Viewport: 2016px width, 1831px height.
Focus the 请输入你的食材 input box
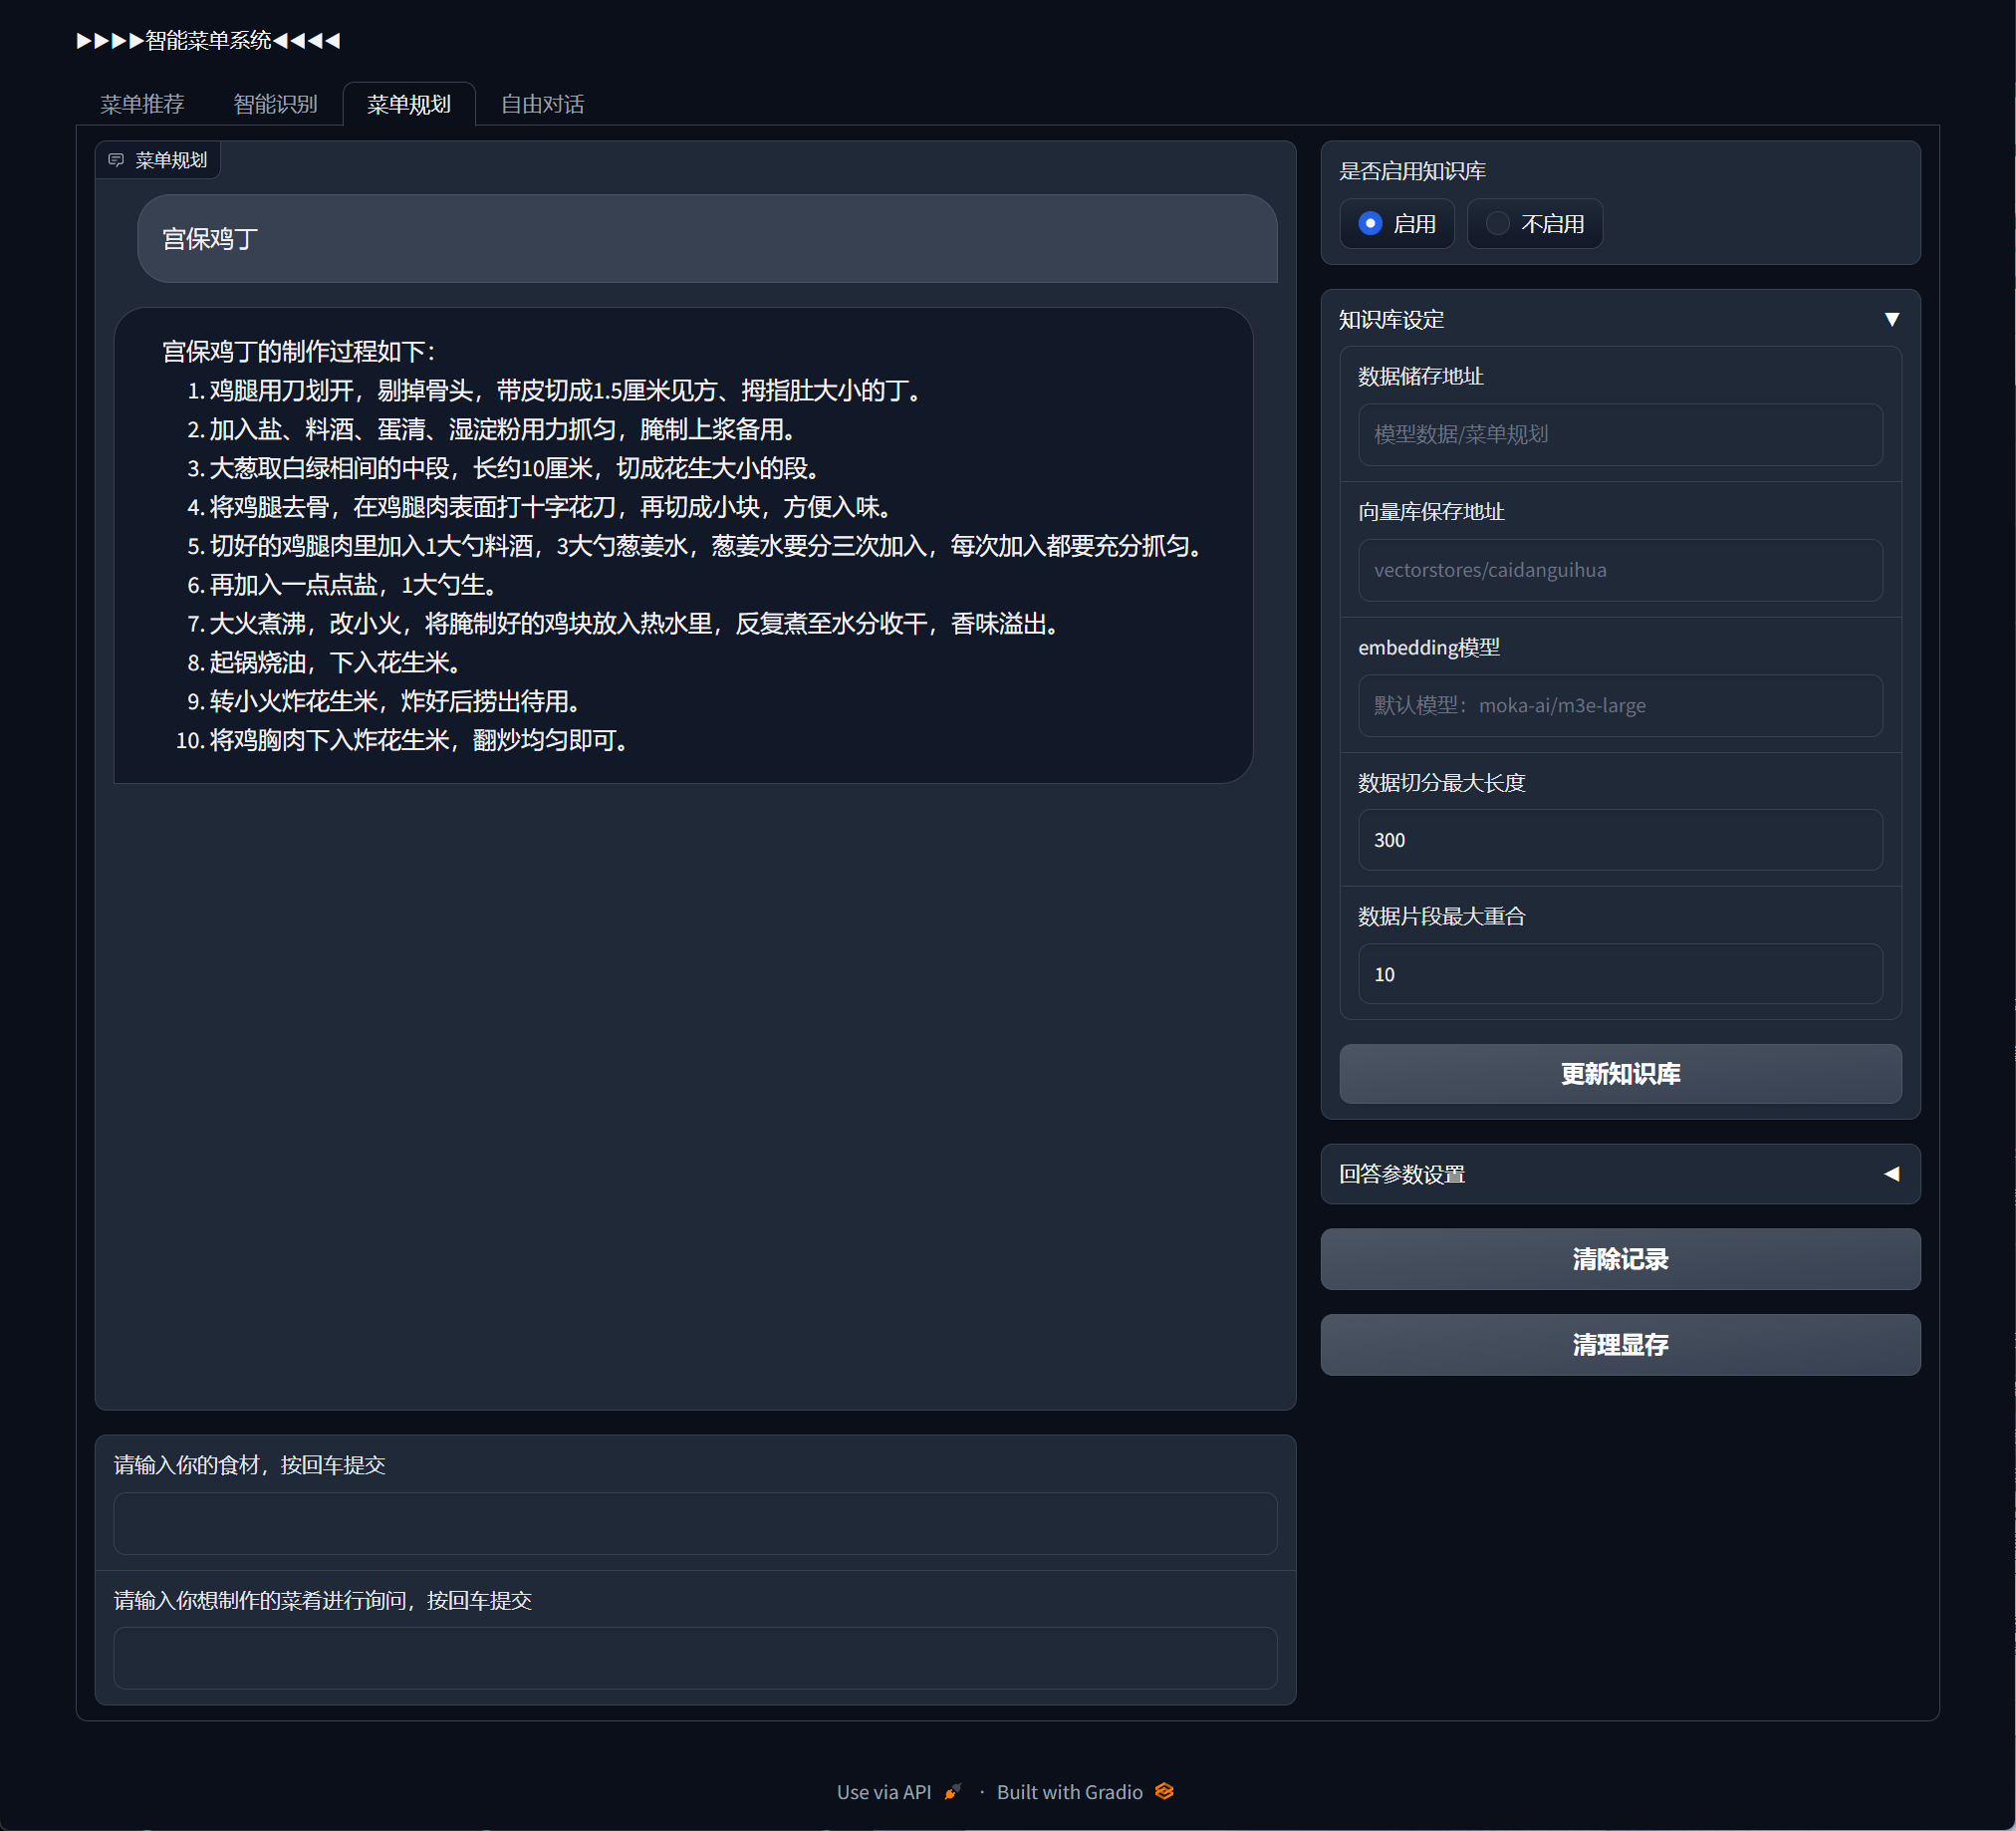point(695,1523)
